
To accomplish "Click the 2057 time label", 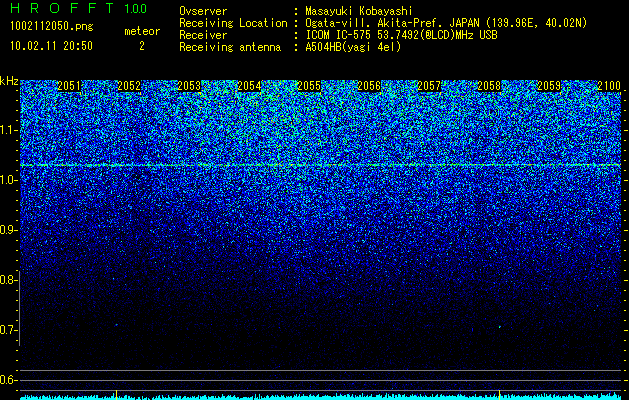I will (x=429, y=86).
